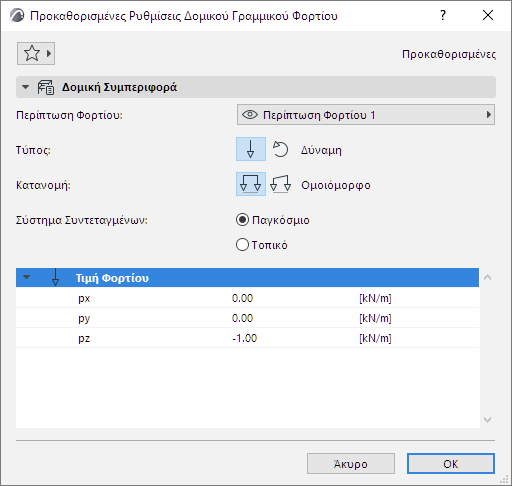Select the Moment load type icon
Screen dimensions: 512x486
tap(280, 149)
